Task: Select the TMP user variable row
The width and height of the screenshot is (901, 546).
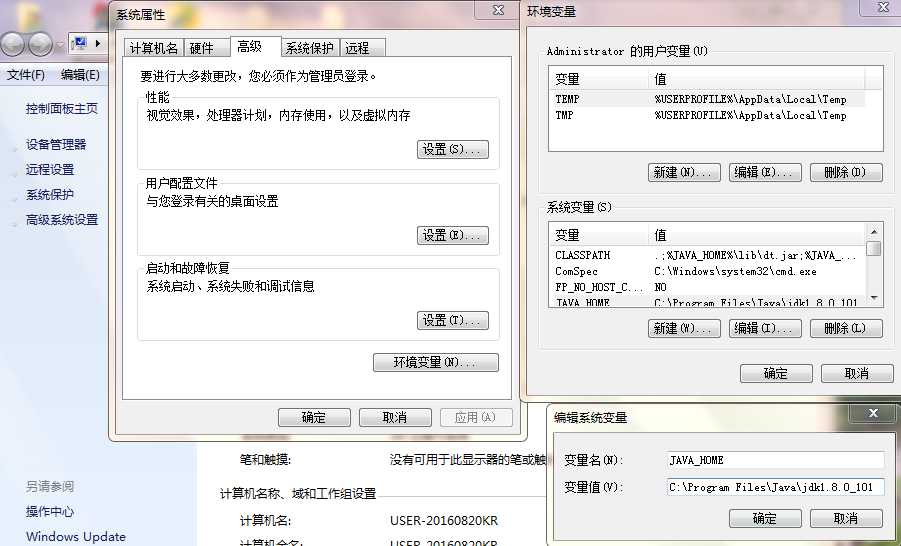Action: [708, 115]
